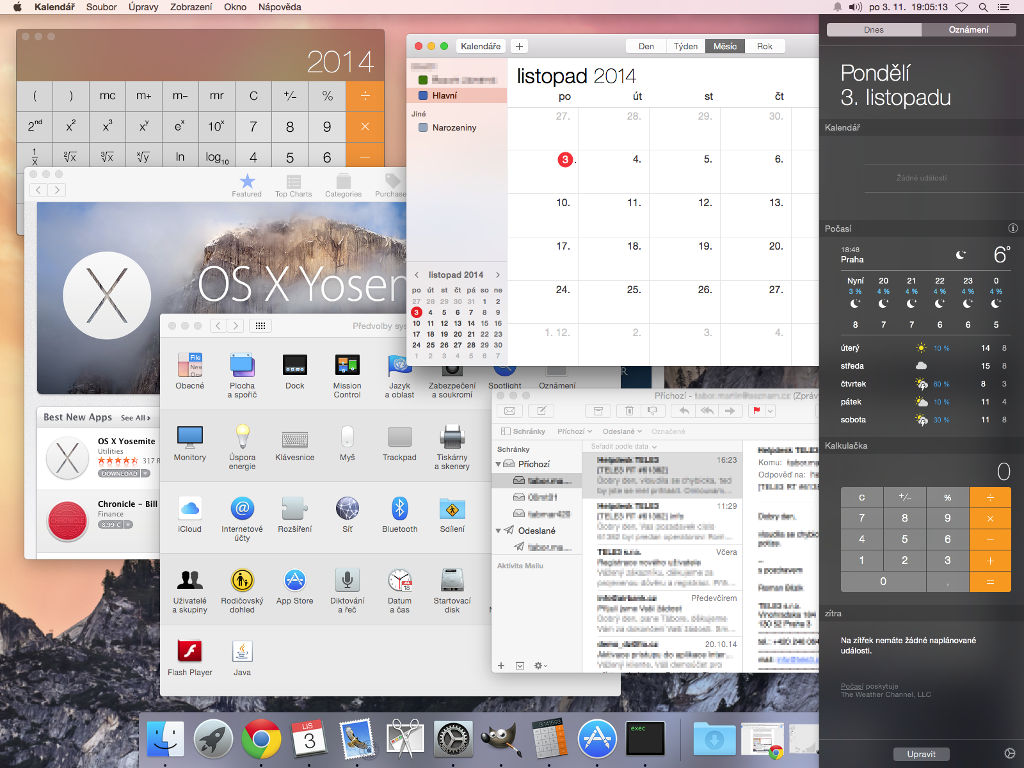Open Launchpad rocket icon in the Dock
The width and height of the screenshot is (1024, 768).
[x=214, y=739]
